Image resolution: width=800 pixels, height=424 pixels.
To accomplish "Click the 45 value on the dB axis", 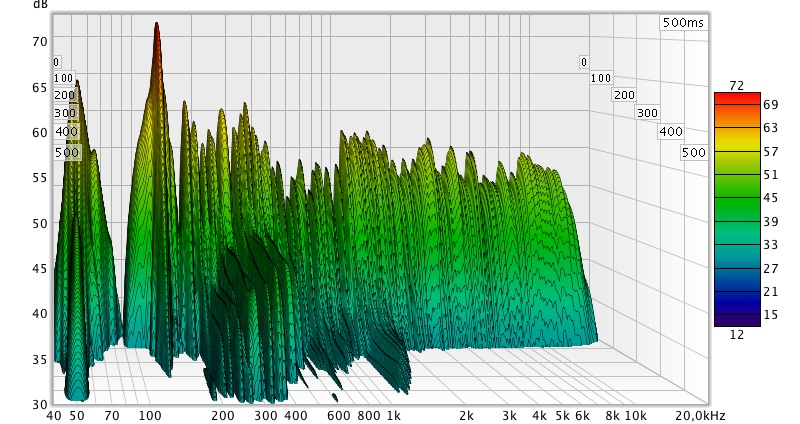I will [x=40, y=269].
